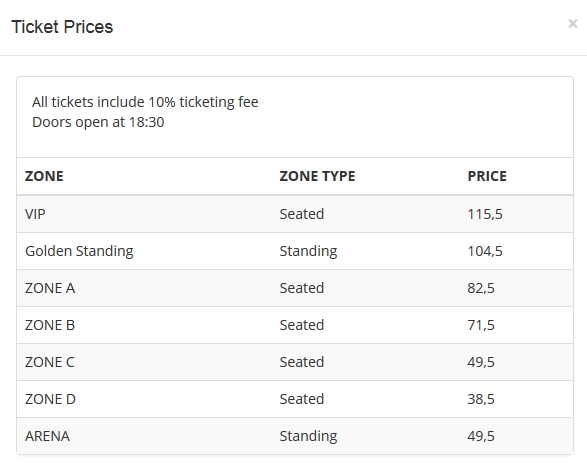Click the ZONE column header

(44, 176)
